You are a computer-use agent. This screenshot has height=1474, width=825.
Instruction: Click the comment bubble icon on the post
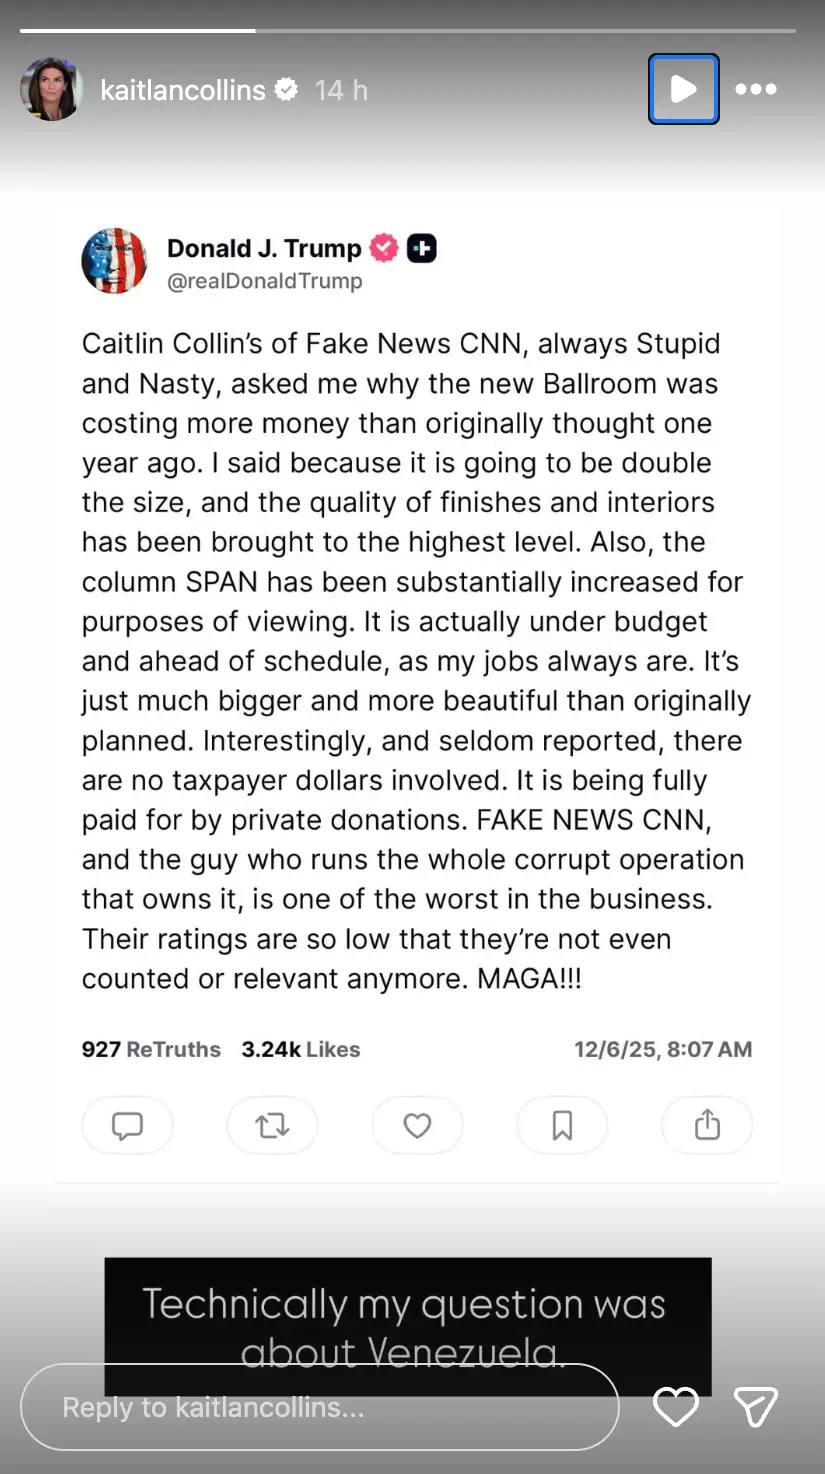[127, 1125]
